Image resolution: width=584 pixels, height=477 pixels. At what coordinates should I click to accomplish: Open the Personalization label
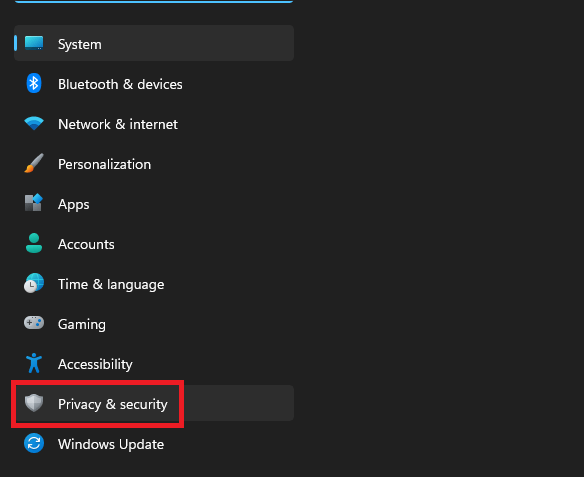104,164
